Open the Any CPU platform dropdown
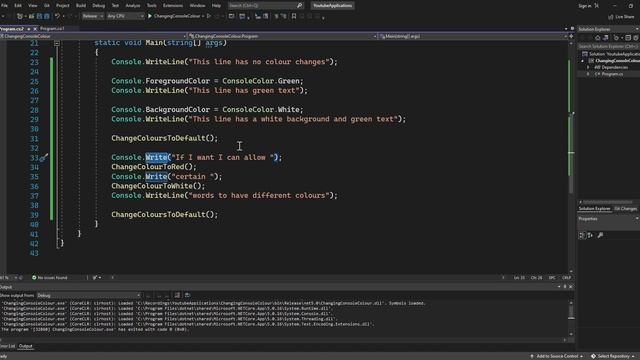This screenshot has width=640, height=360. click(x=125, y=16)
